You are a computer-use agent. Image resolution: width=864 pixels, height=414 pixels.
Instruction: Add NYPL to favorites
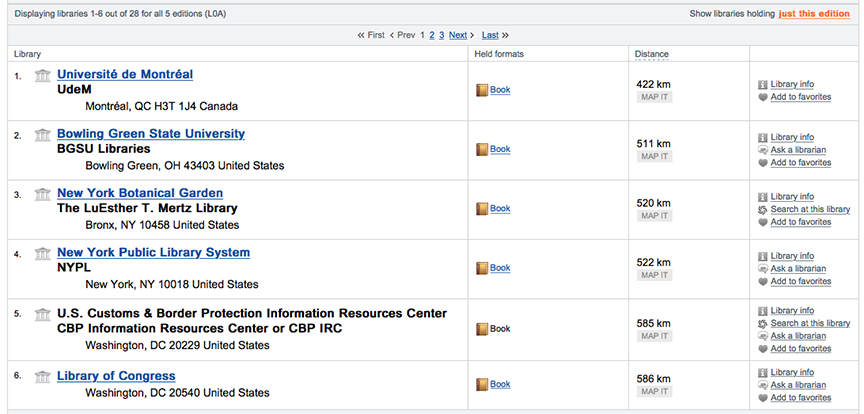tap(801, 282)
